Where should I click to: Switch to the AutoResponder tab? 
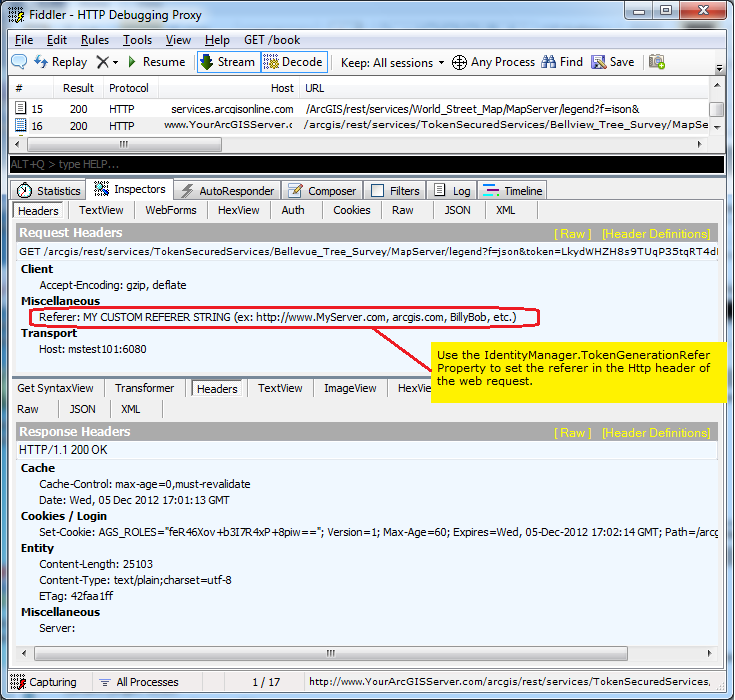point(228,190)
